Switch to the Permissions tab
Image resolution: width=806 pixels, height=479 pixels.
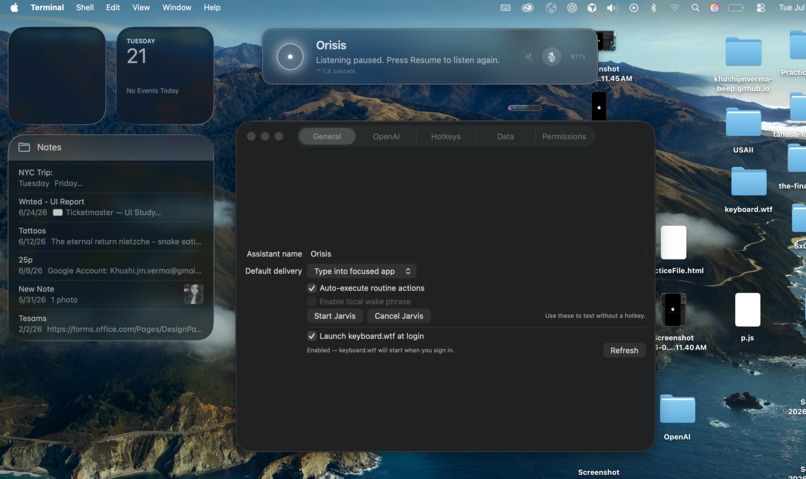coord(564,136)
